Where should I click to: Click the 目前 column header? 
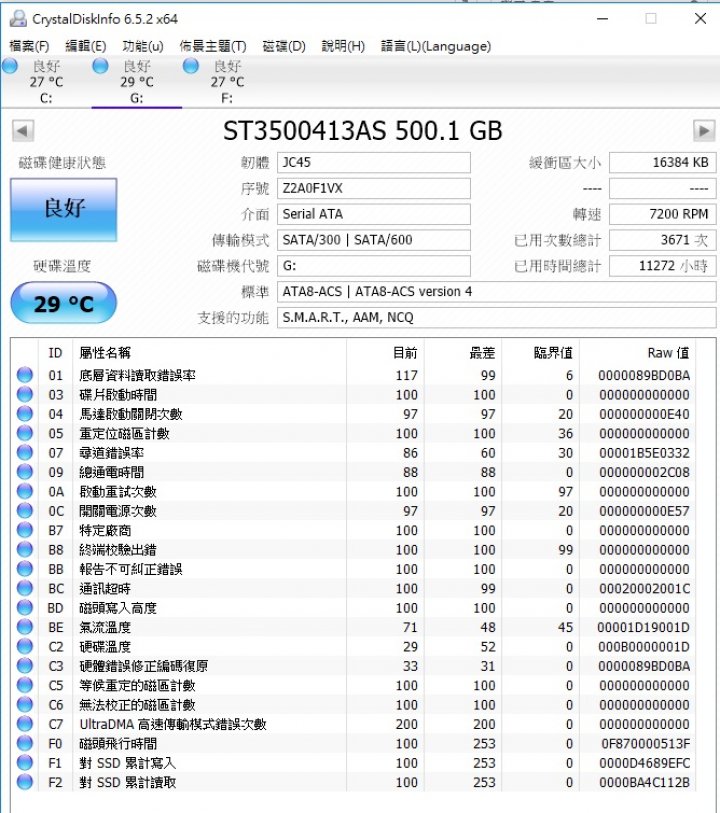(385, 353)
